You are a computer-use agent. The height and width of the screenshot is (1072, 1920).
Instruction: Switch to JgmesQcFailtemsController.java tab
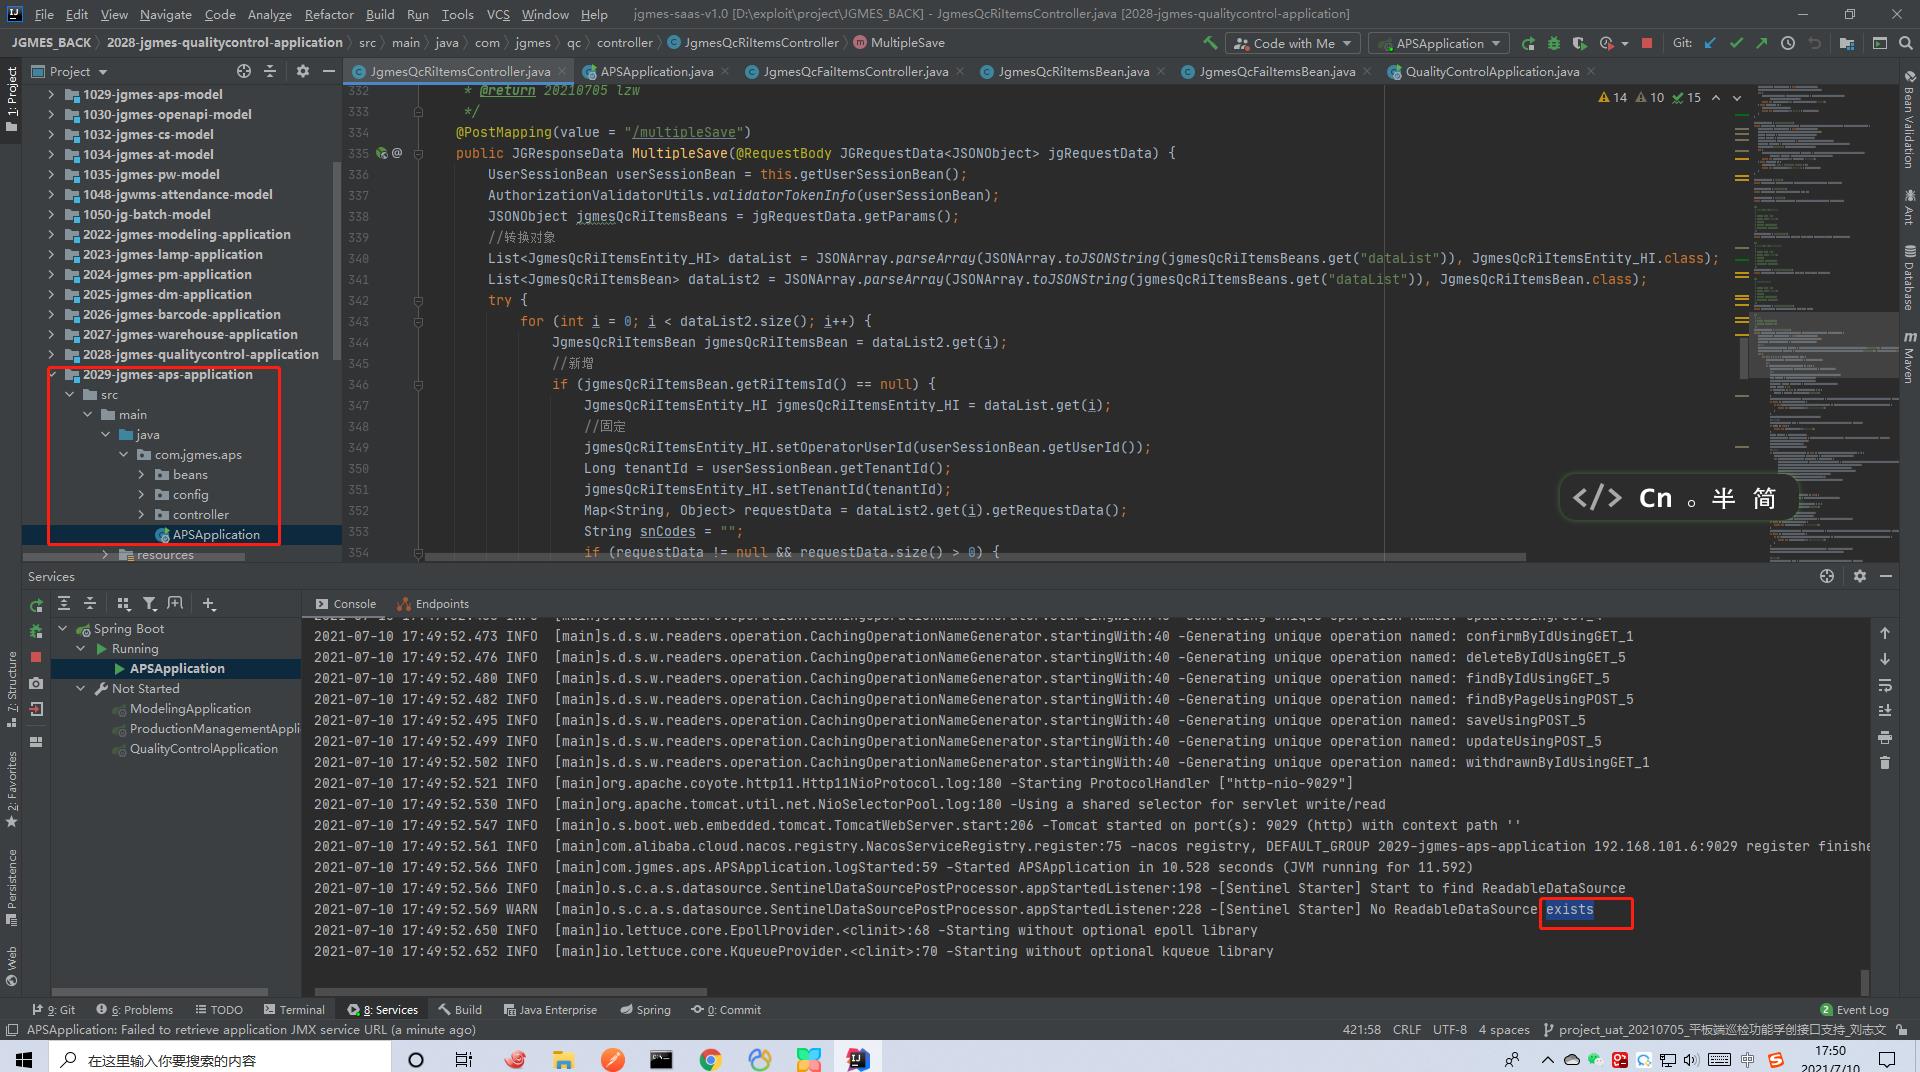855,71
